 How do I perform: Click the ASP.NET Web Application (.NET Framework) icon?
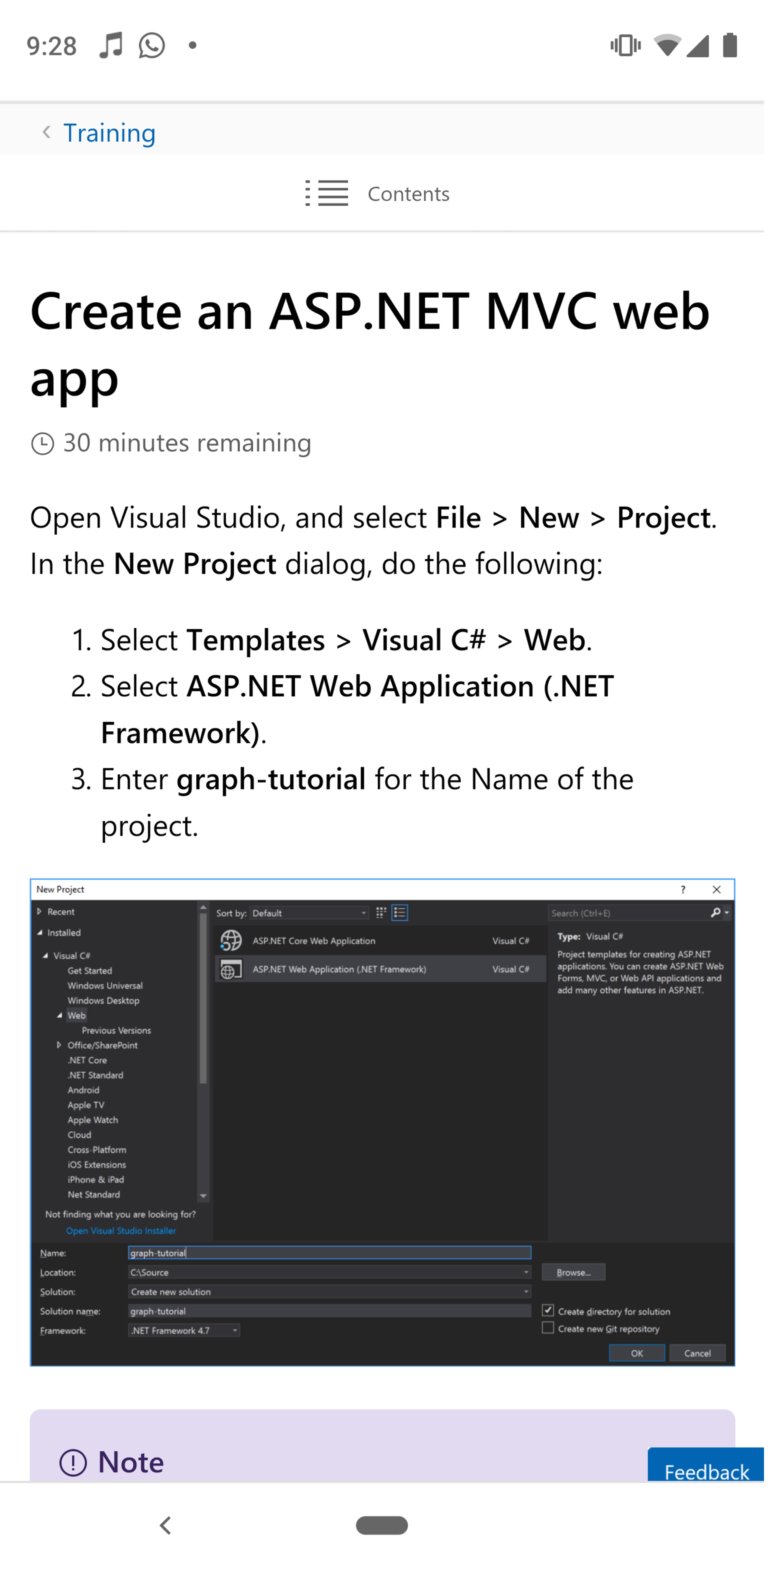click(228, 970)
